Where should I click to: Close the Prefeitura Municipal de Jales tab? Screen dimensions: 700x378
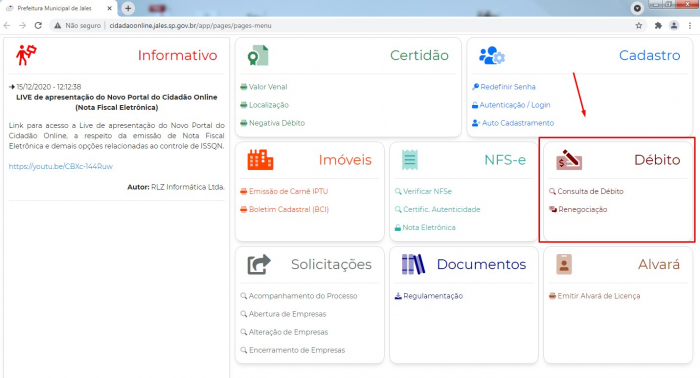tap(109, 8)
